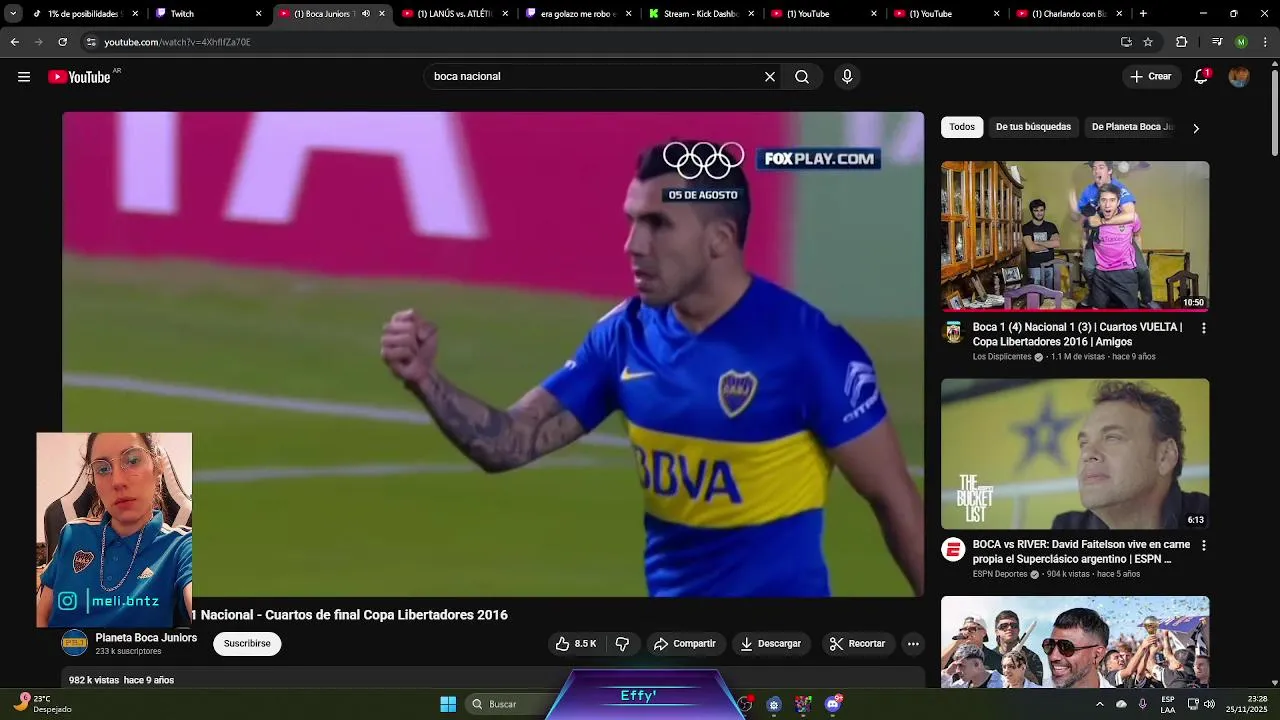
Task: Show hidden tray icons chevron
Action: point(1099,704)
